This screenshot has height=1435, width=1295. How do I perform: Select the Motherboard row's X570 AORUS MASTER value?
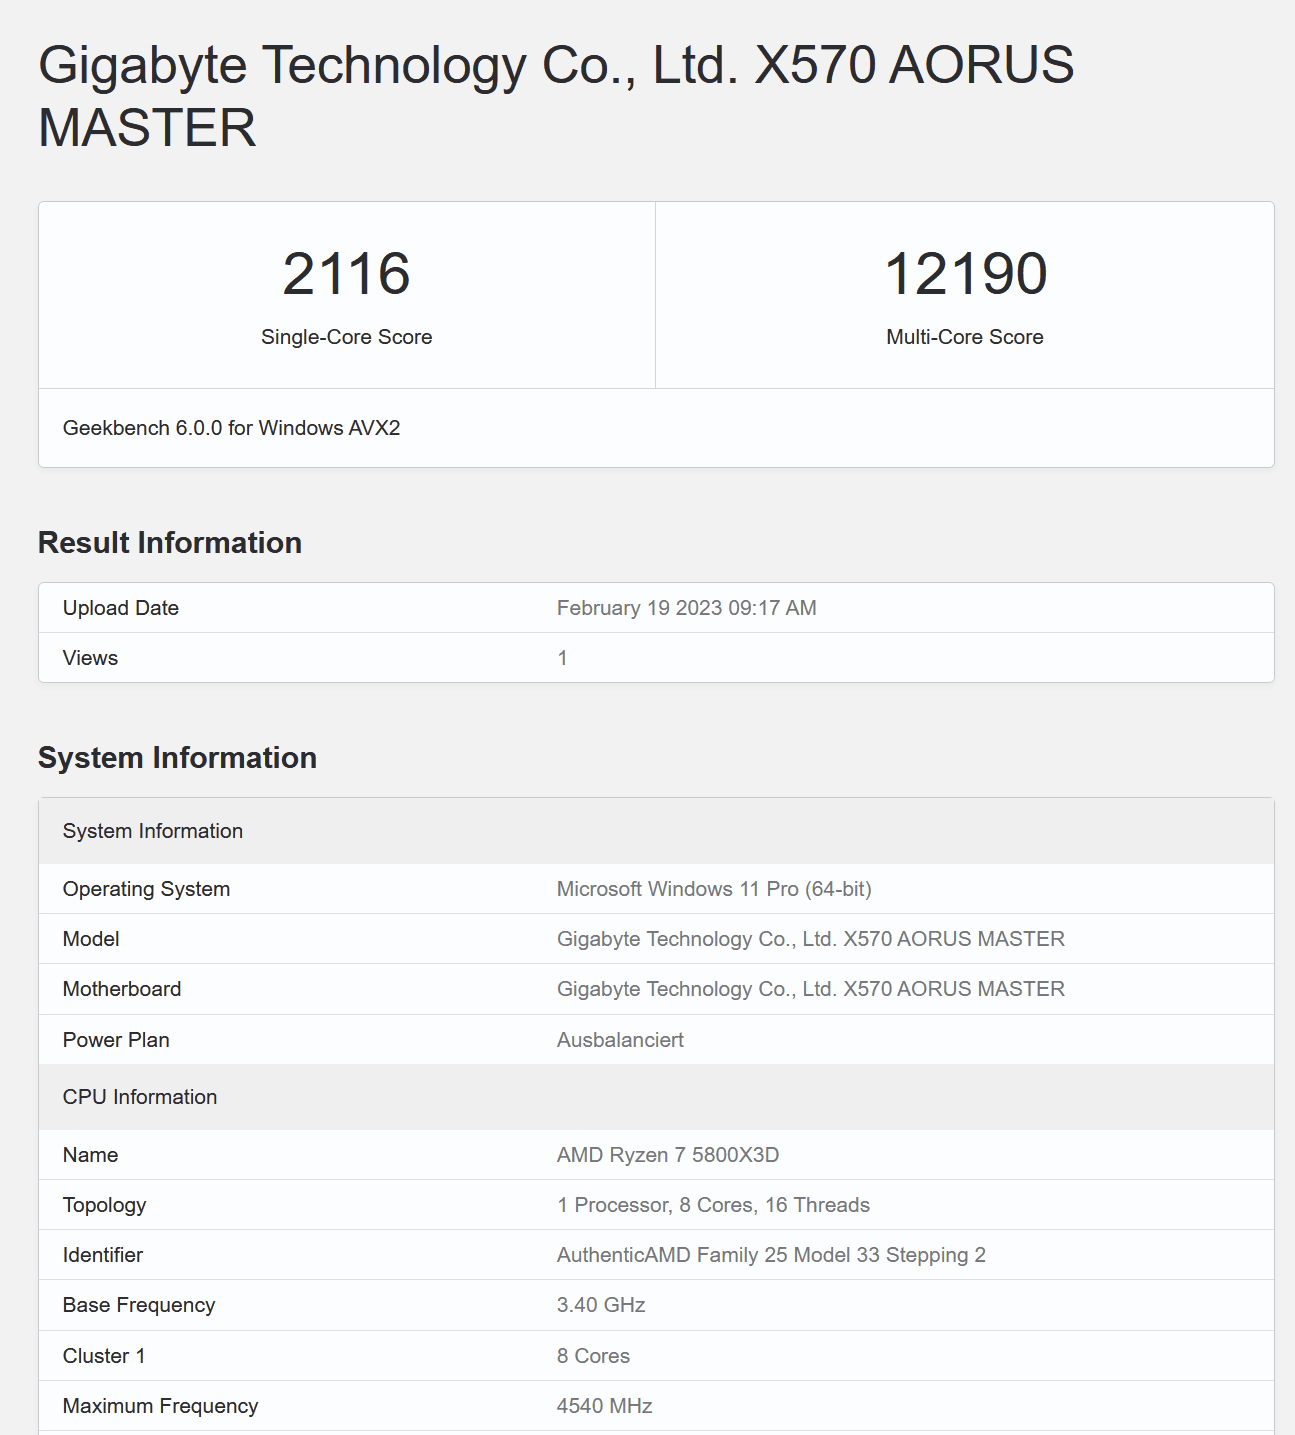811,989
